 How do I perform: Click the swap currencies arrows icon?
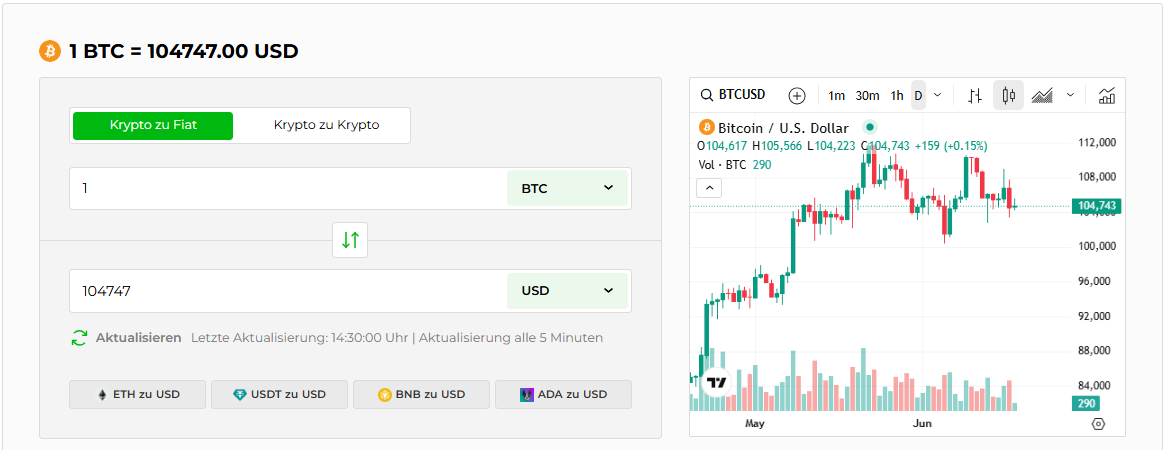click(x=350, y=240)
